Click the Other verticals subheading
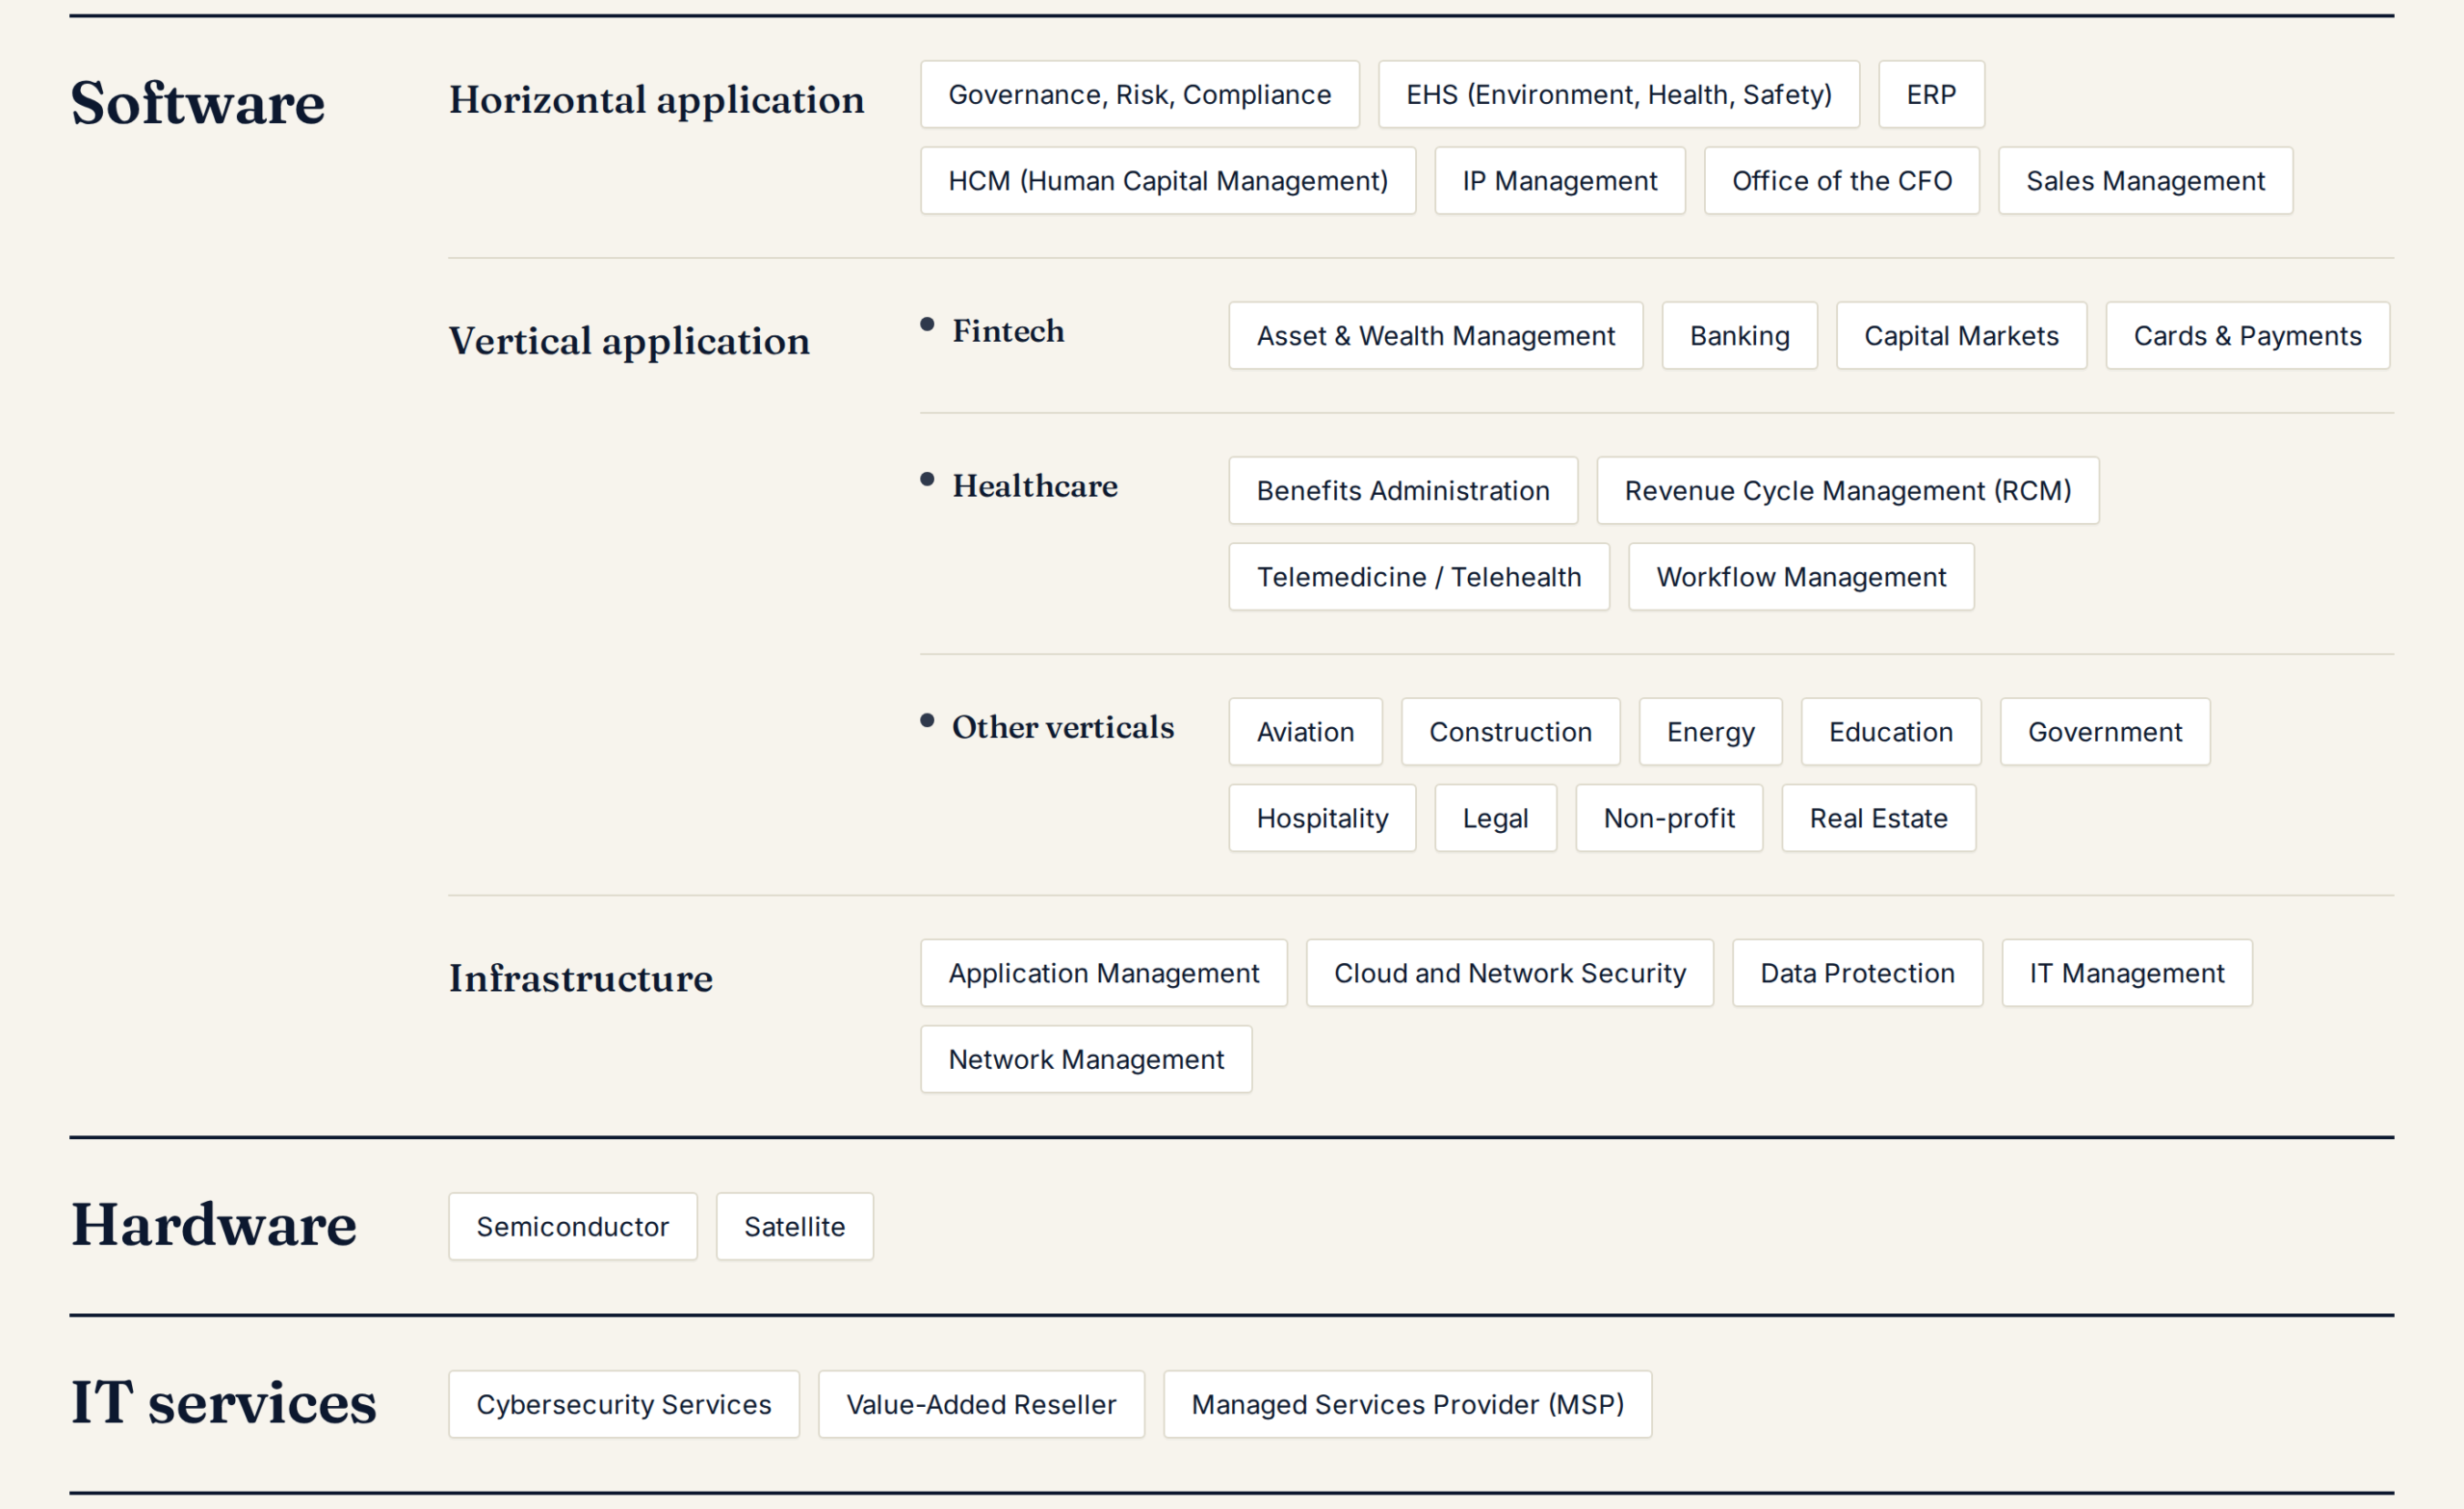This screenshot has width=2464, height=1509. (x=1063, y=727)
